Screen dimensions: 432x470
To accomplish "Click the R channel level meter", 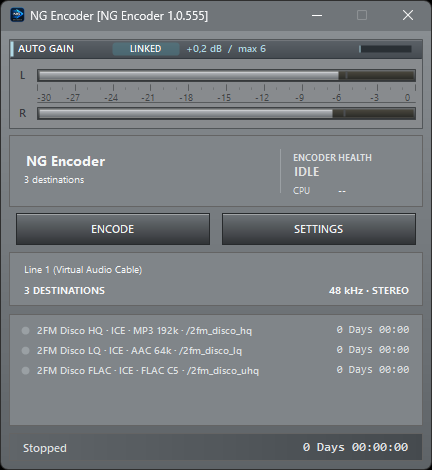I will (226, 113).
